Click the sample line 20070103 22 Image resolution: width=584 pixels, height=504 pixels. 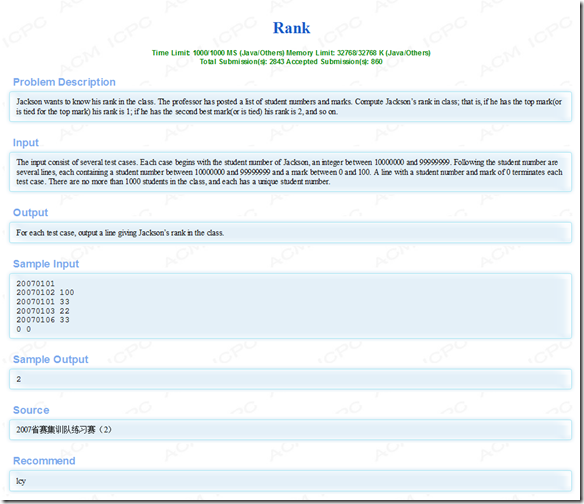tap(43, 311)
